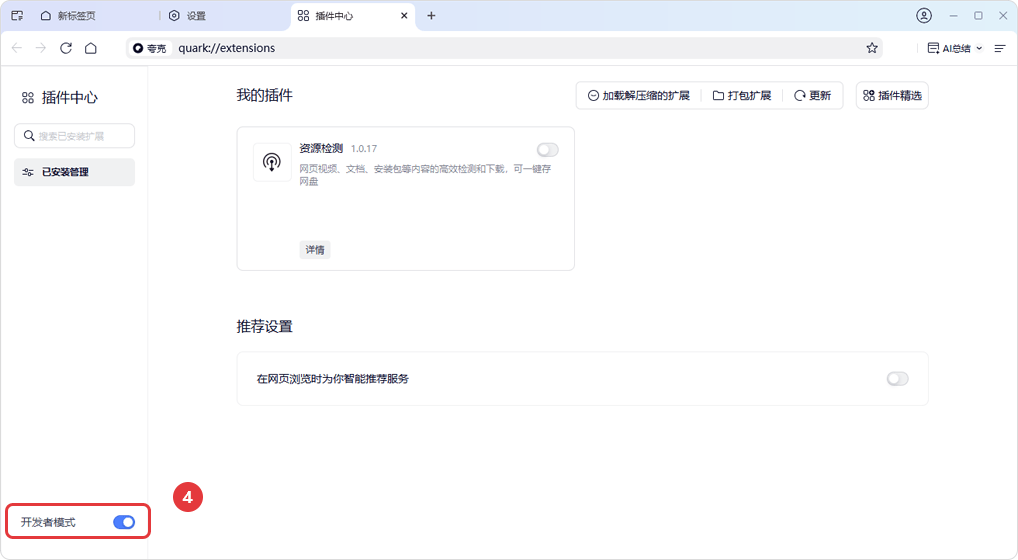This screenshot has height=560, width=1018.
Task: Click 加载解压缩的扩展 button
Action: 638,96
